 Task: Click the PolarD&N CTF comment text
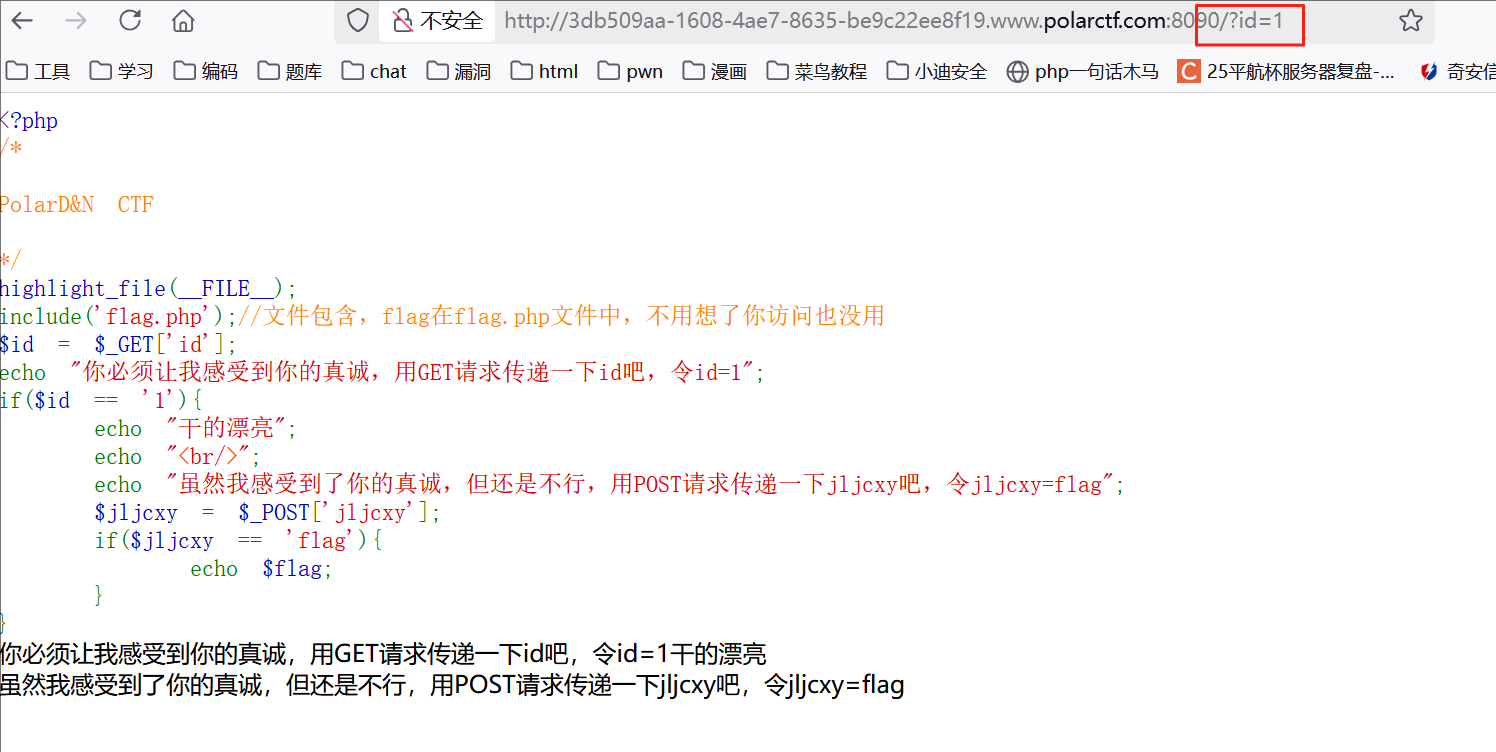point(77,205)
